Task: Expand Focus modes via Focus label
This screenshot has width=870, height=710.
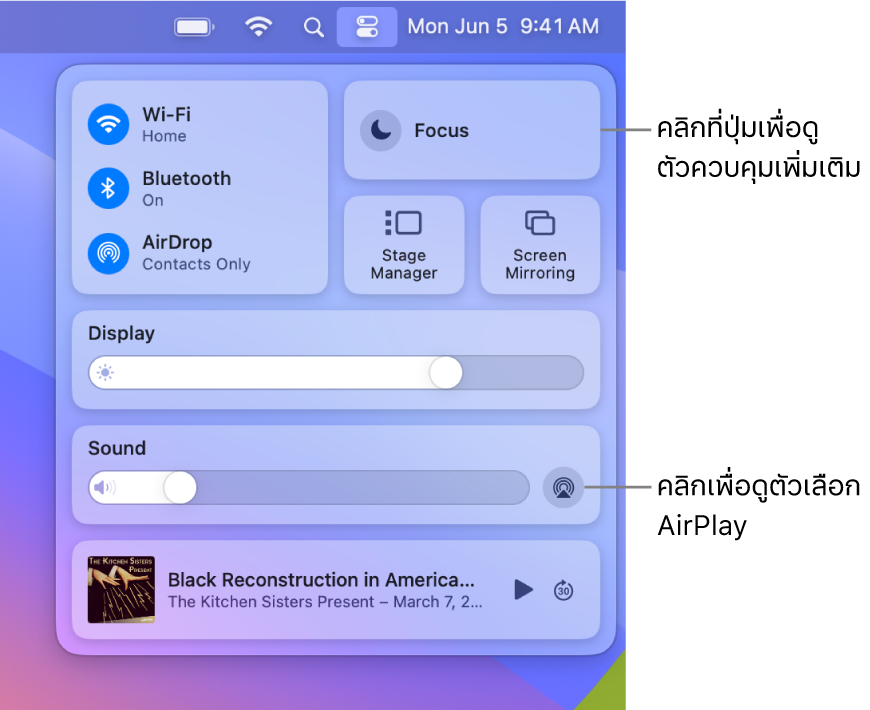Action: pyautogui.click(x=442, y=130)
